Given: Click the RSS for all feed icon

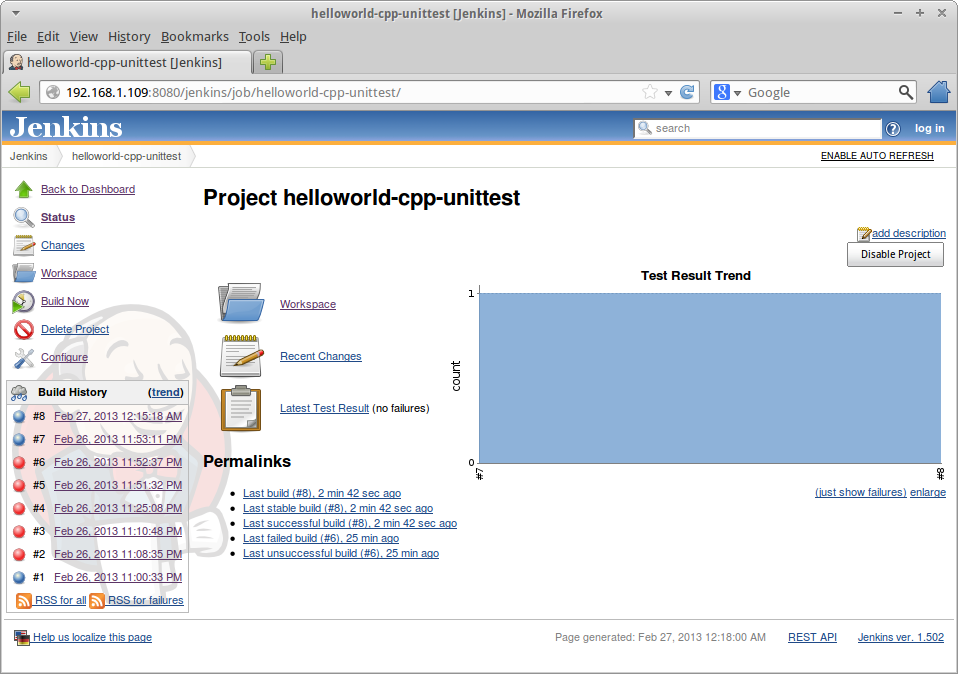Looking at the screenshot, I should (24, 601).
